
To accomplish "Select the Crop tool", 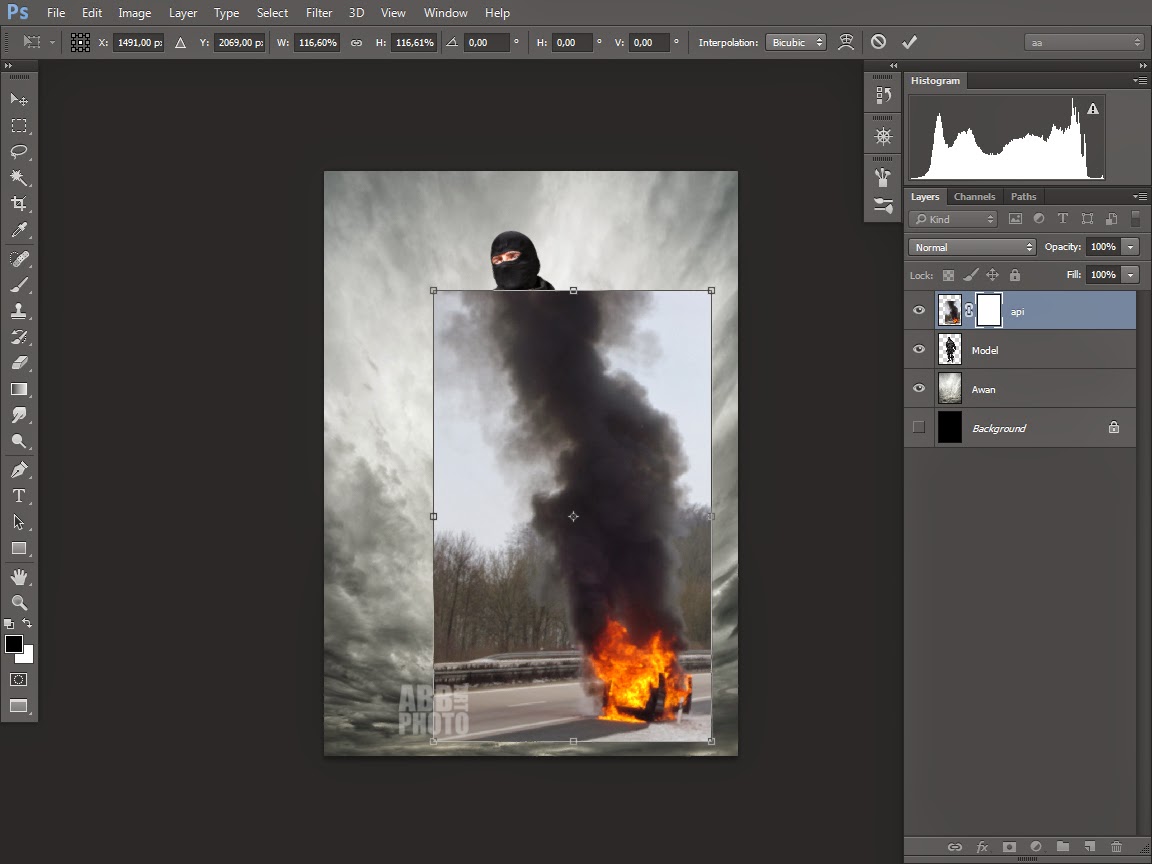I will (19, 204).
